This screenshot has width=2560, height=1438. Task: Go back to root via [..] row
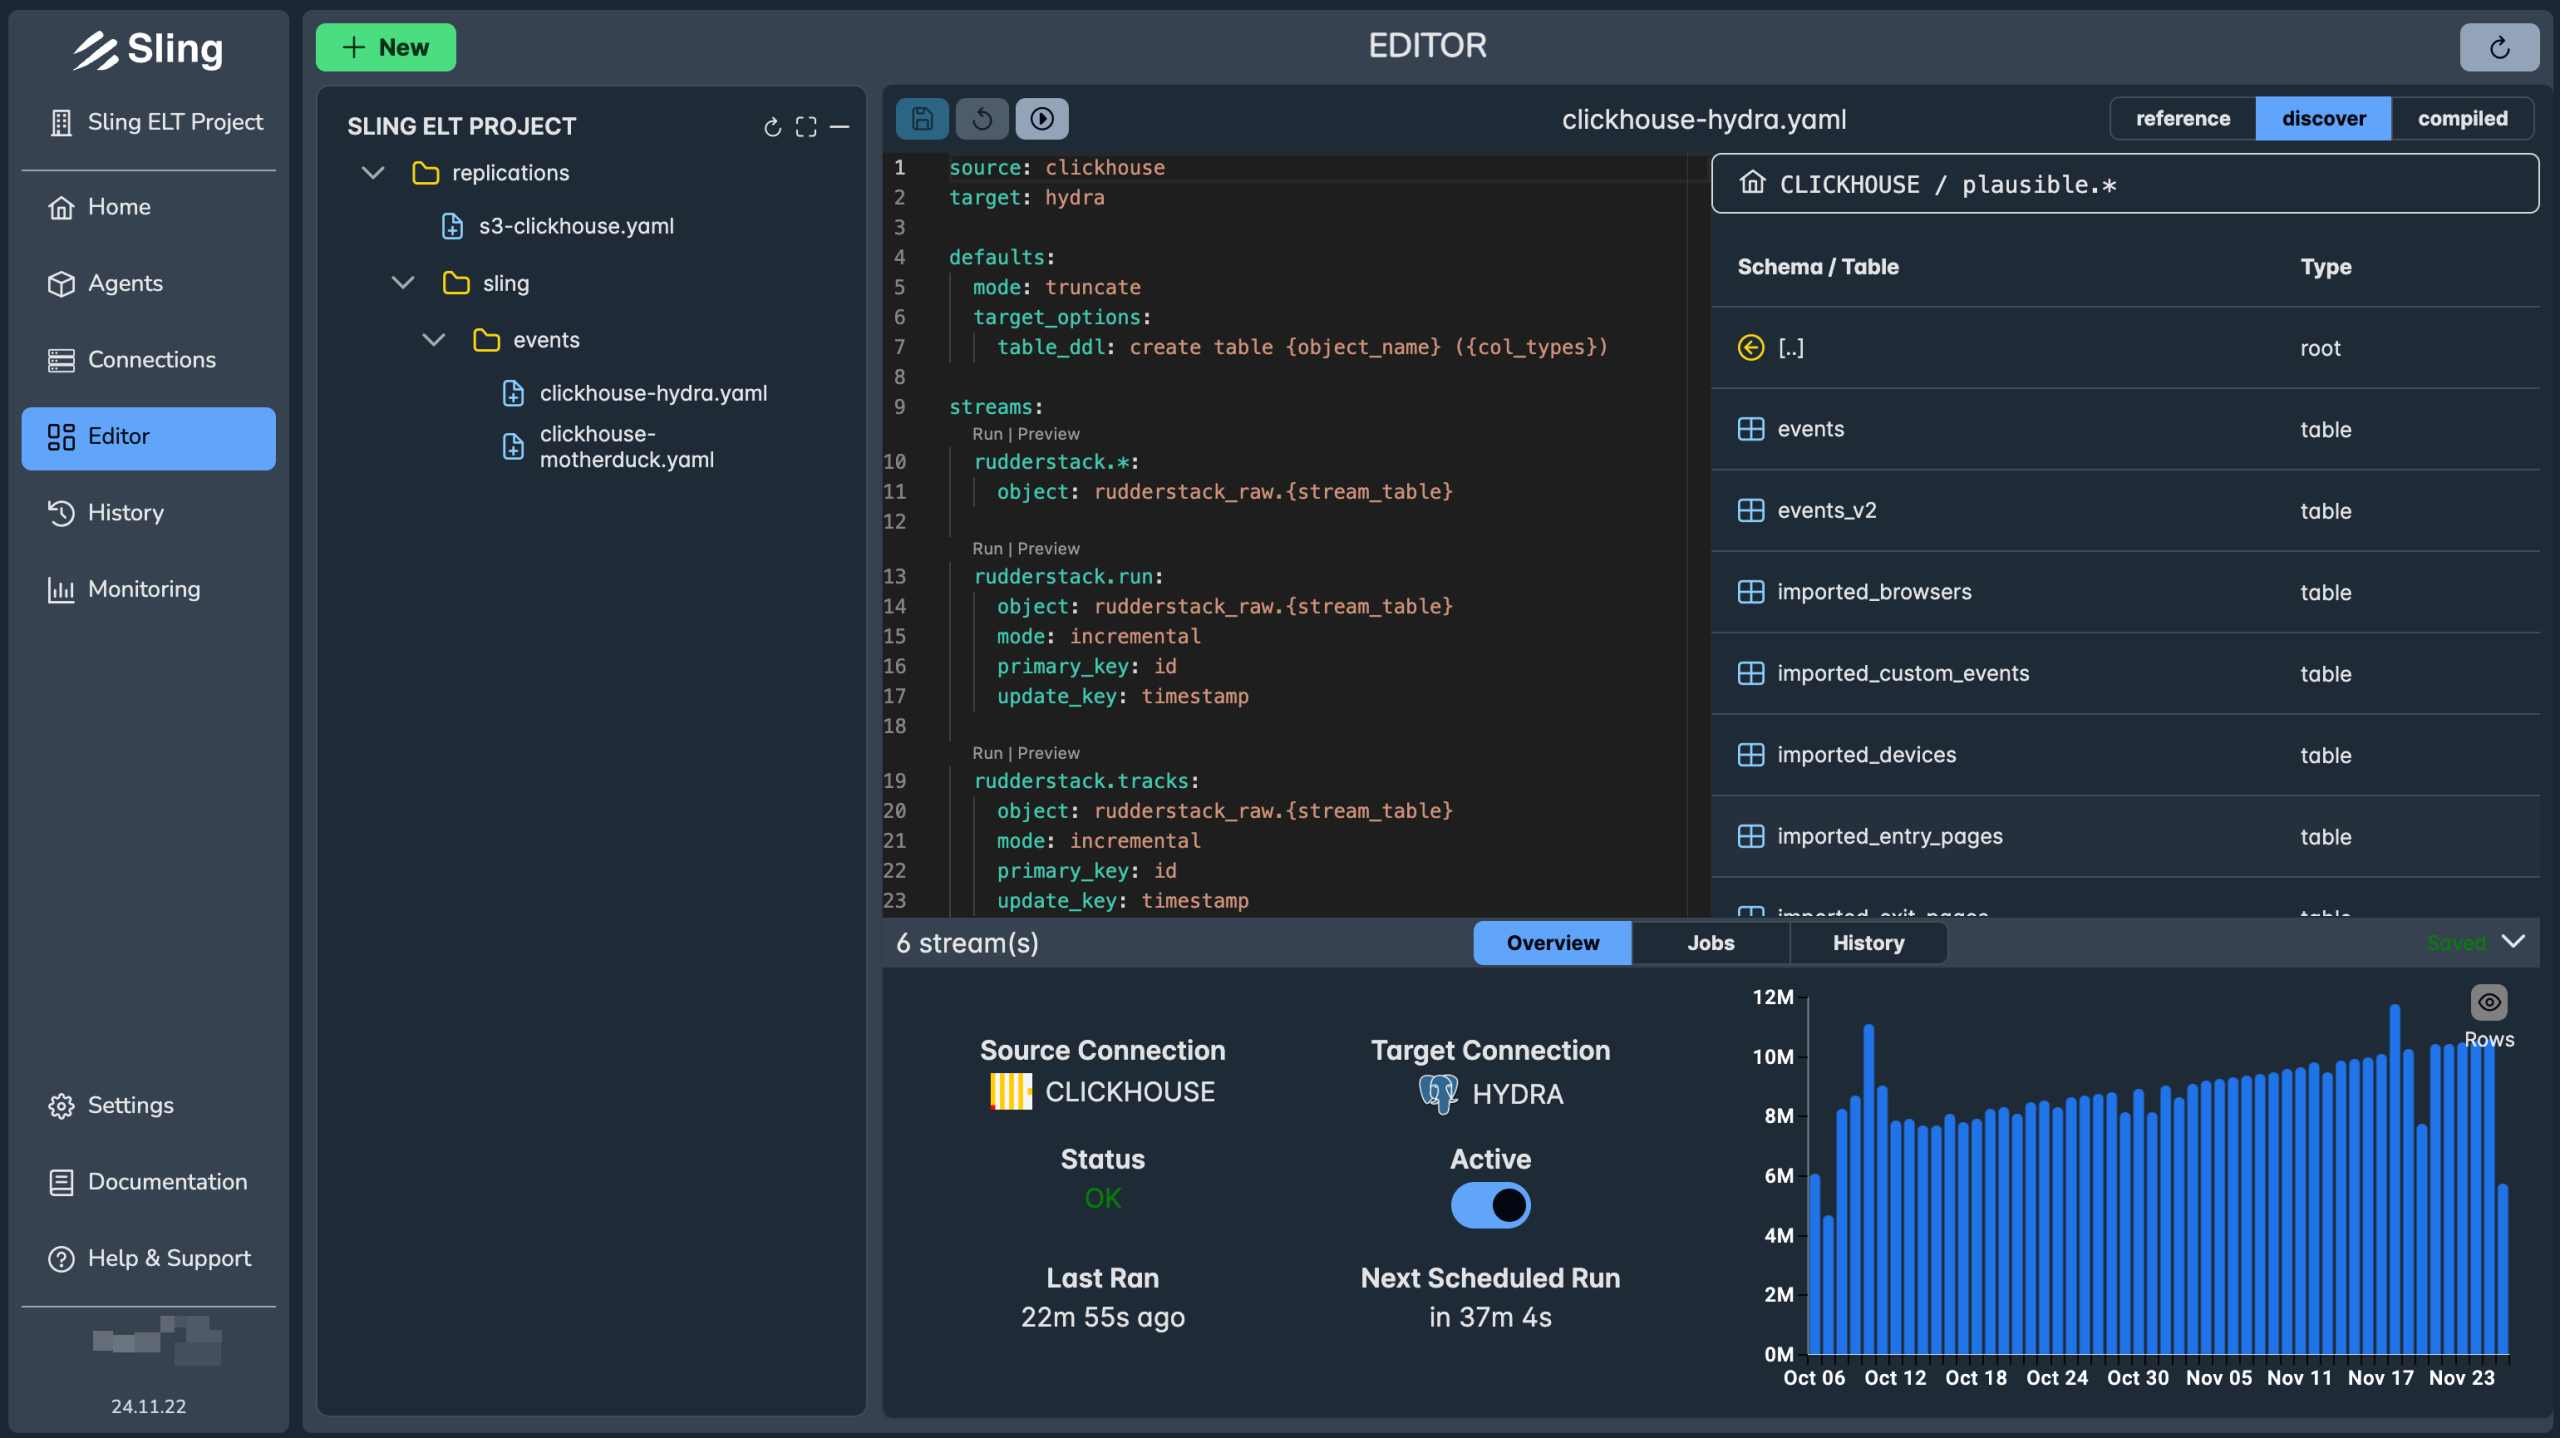pyautogui.click(x=2125, y=348)
